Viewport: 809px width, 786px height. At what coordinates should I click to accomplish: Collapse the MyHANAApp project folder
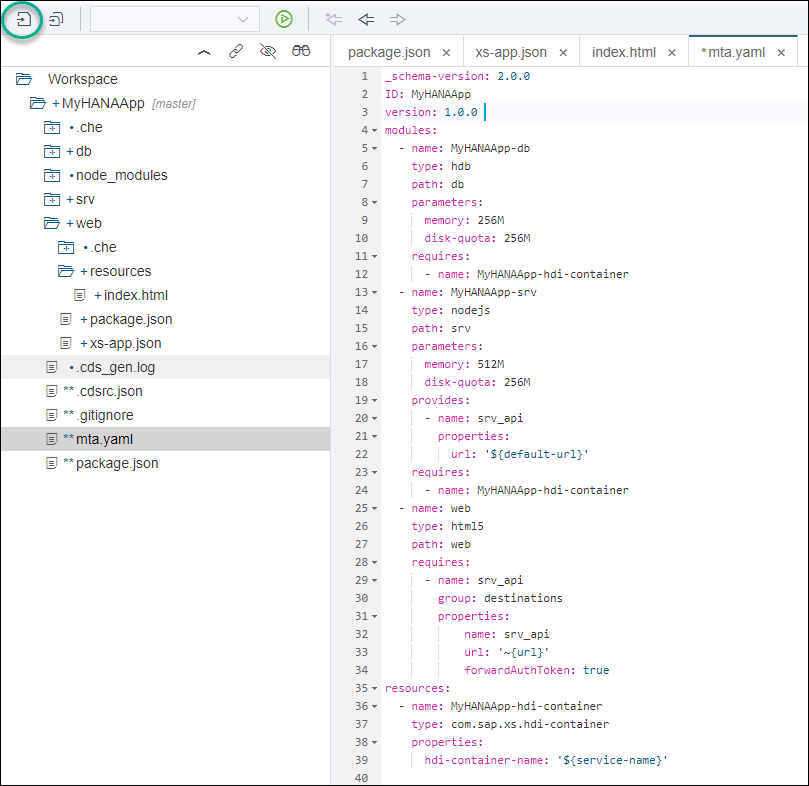point(38,103)
